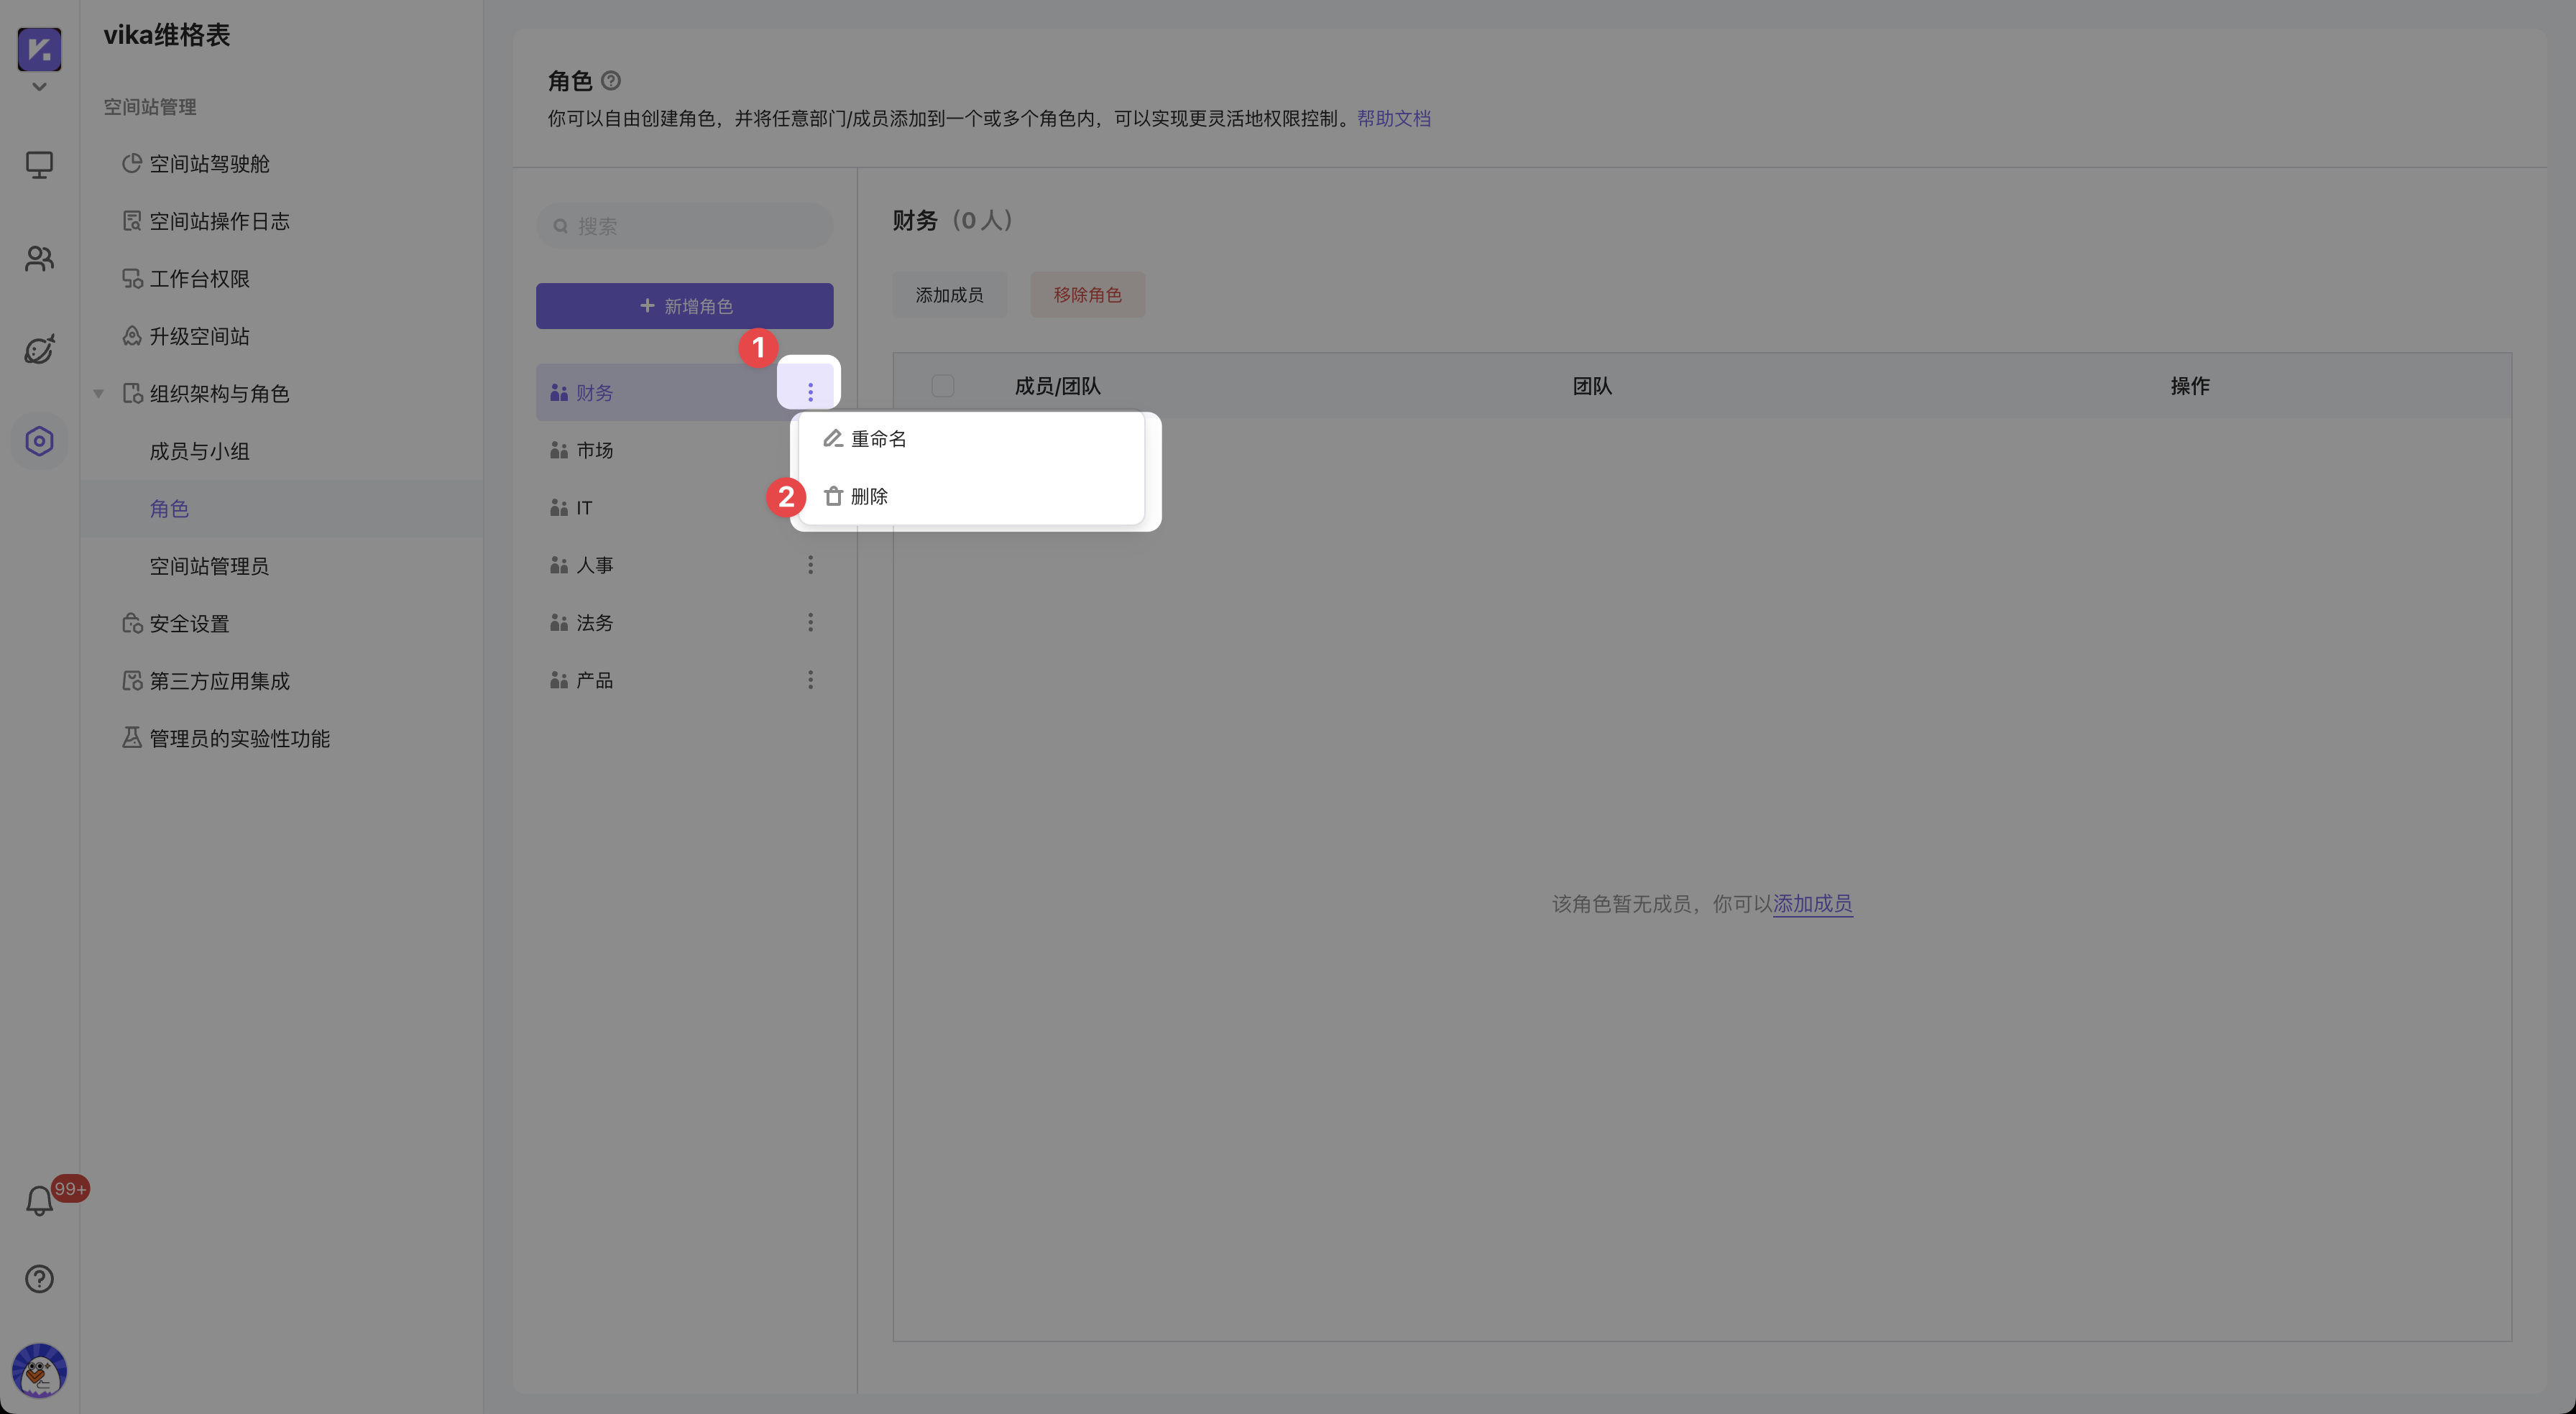2576x1414 pixels.
Task: Open more options for 财务 role
Action: coord(810,392)
